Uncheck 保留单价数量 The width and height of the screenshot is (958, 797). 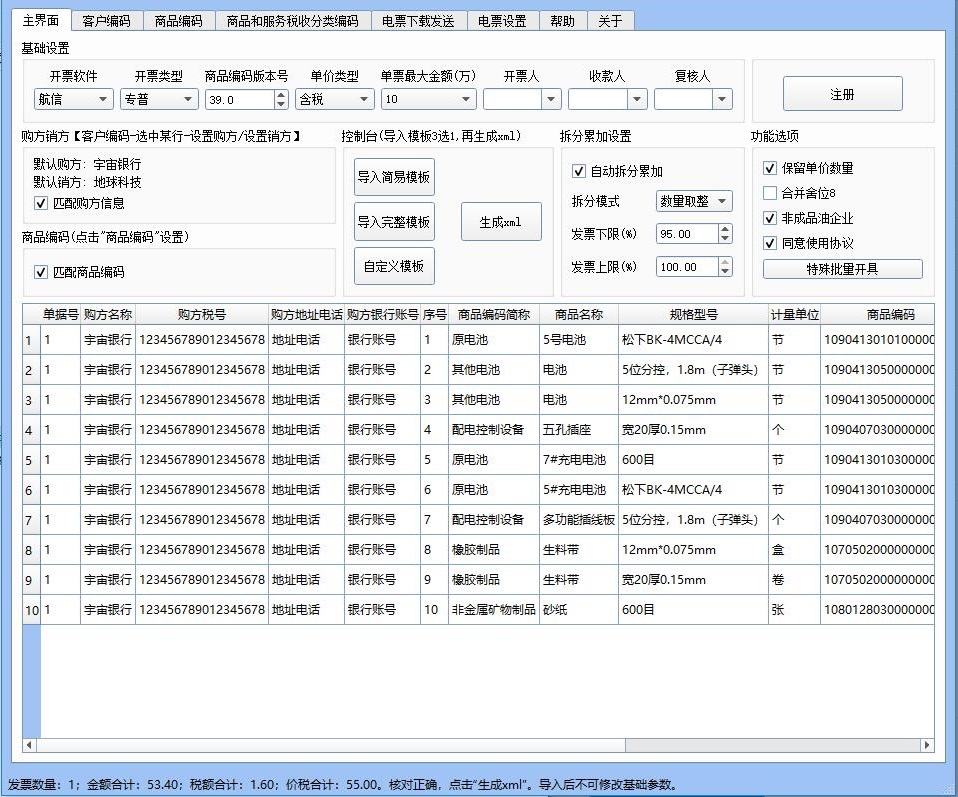pos(769,168)
